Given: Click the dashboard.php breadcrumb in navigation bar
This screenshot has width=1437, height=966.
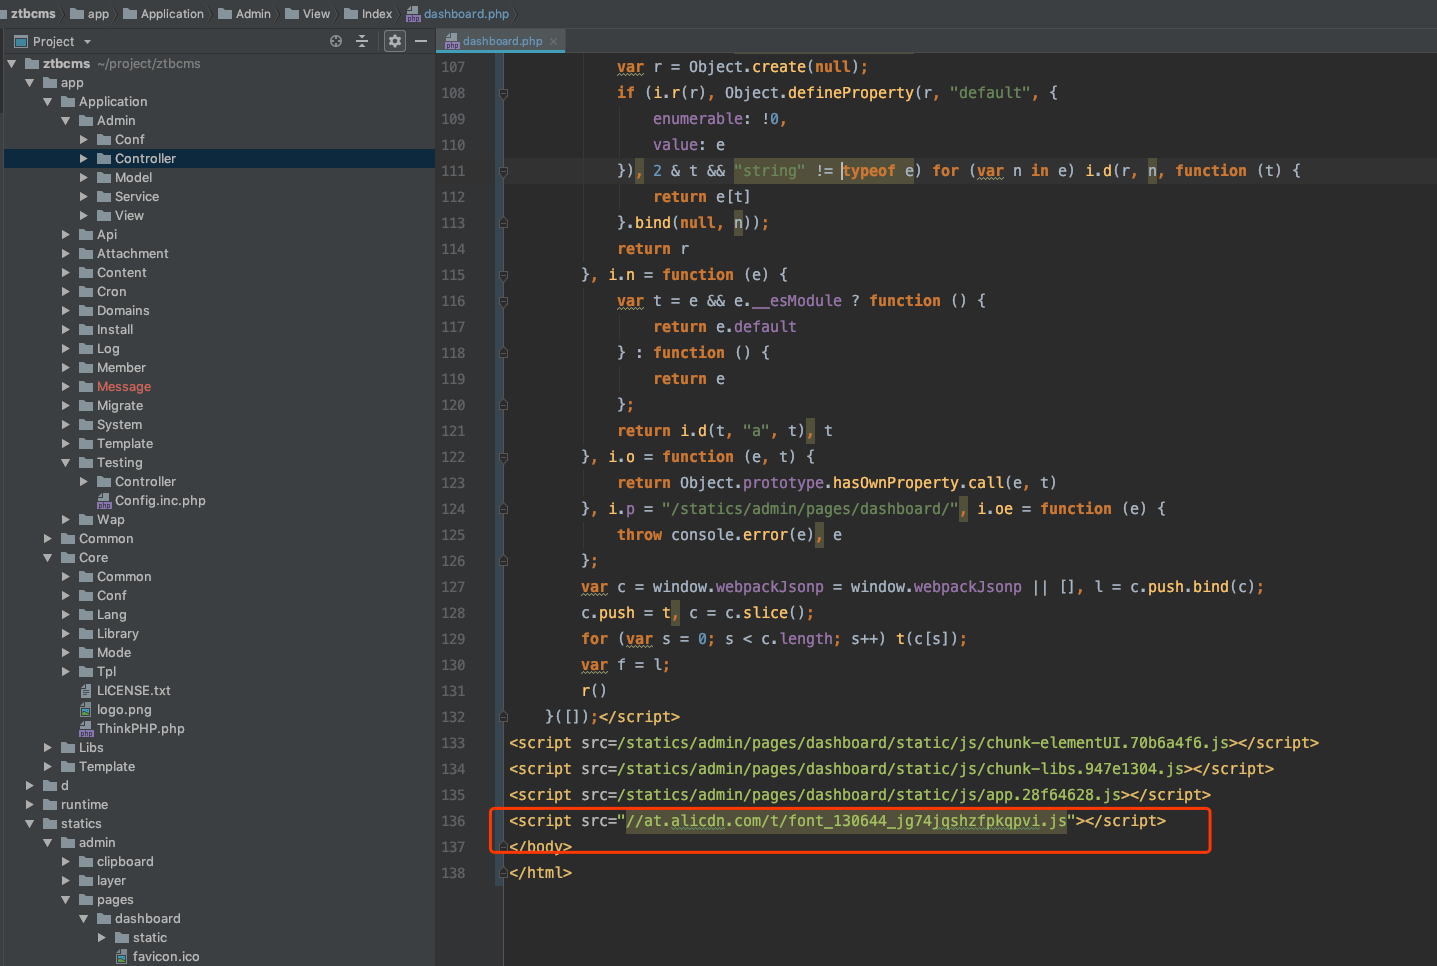Looking at the screenshot, I should click(x=466, y=14).
